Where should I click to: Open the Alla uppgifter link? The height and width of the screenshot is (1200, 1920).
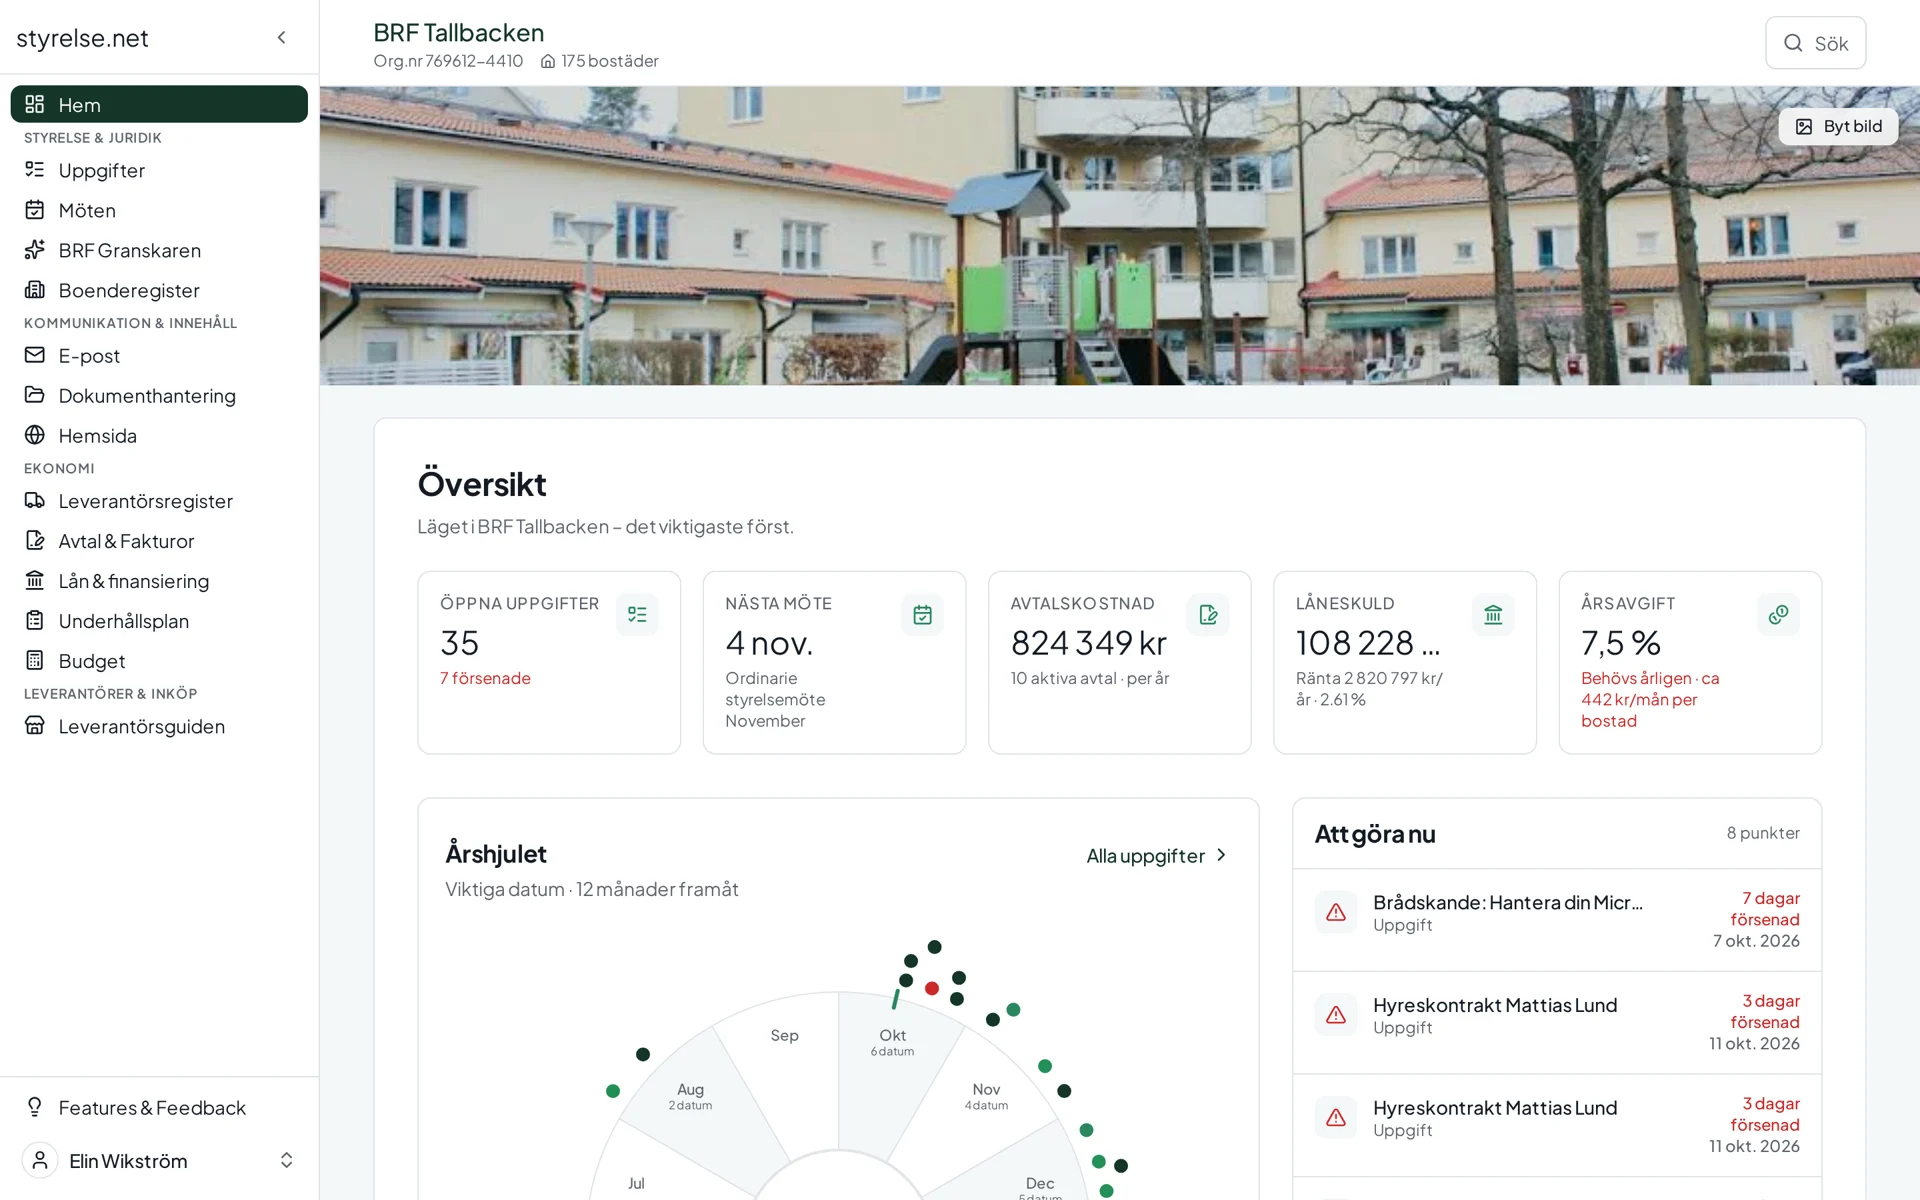pyautogui.click(x=1157, y=856)
